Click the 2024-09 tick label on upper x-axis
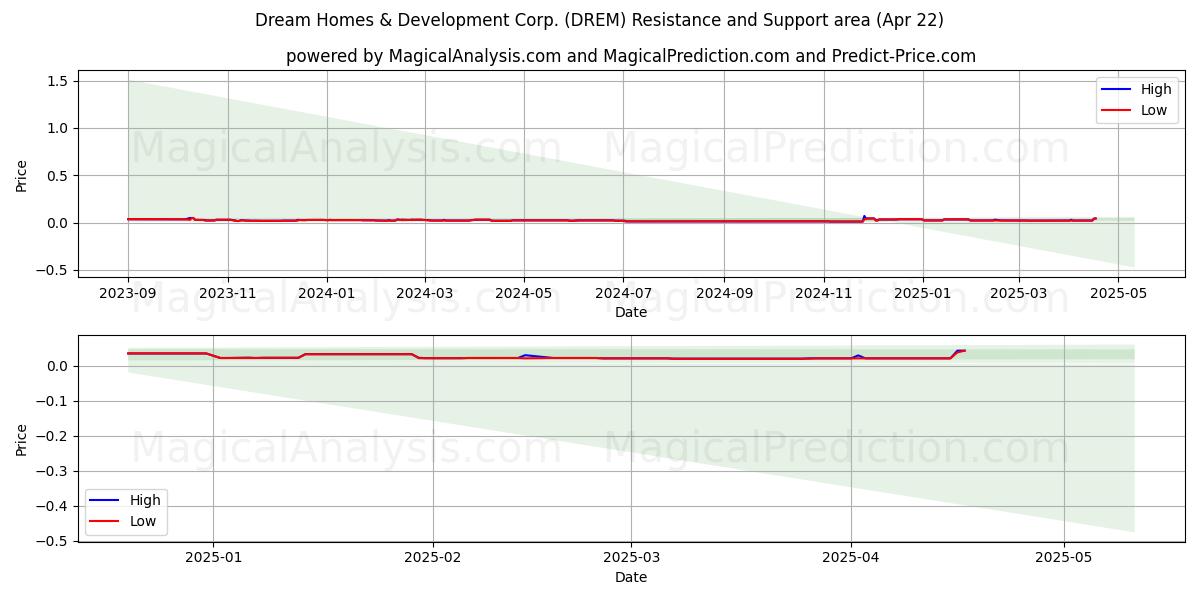The height and width of the screenshot is (600, 1200). 724,294
